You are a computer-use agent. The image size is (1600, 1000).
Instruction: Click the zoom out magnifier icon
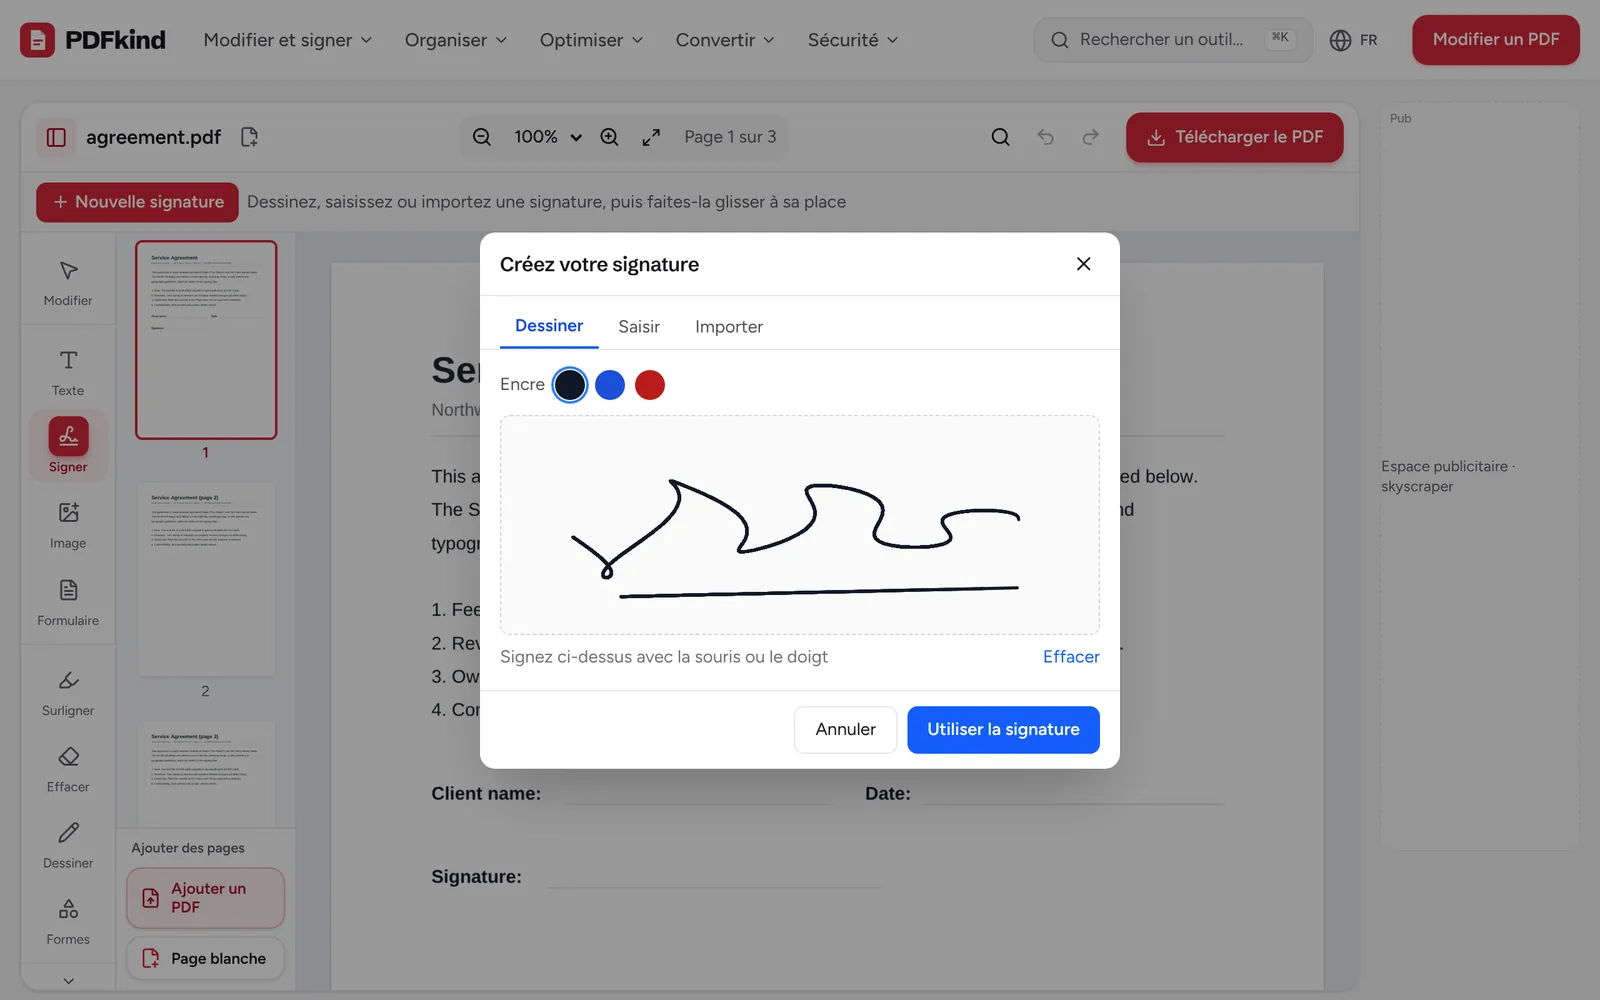(x=482, y=137)
